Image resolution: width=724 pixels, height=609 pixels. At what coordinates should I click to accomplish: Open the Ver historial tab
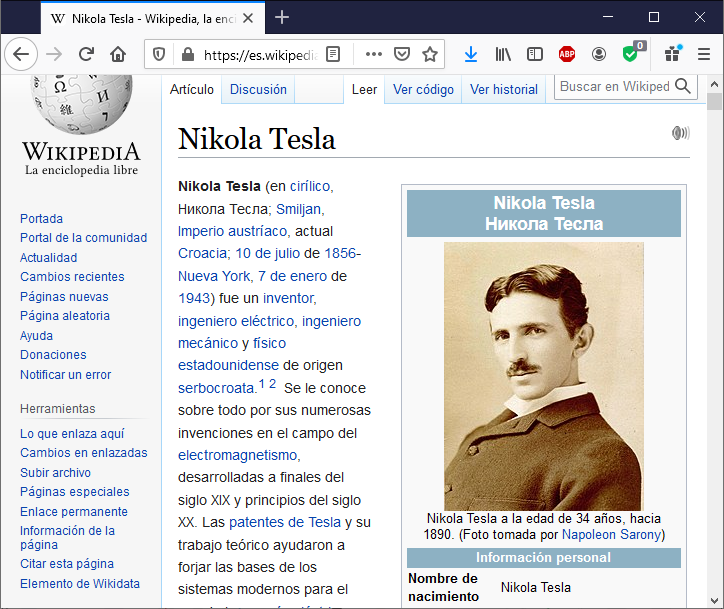tap(504, 89)
